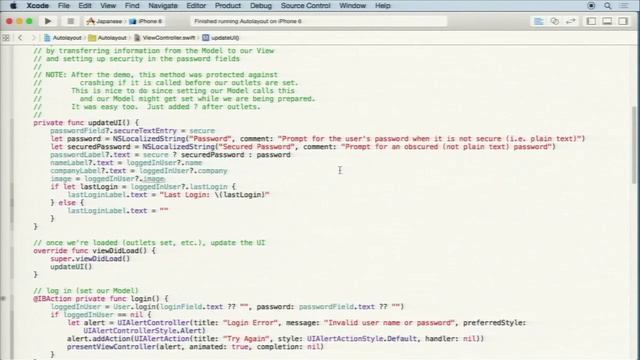Open the Editor menu

pos(196,6)
